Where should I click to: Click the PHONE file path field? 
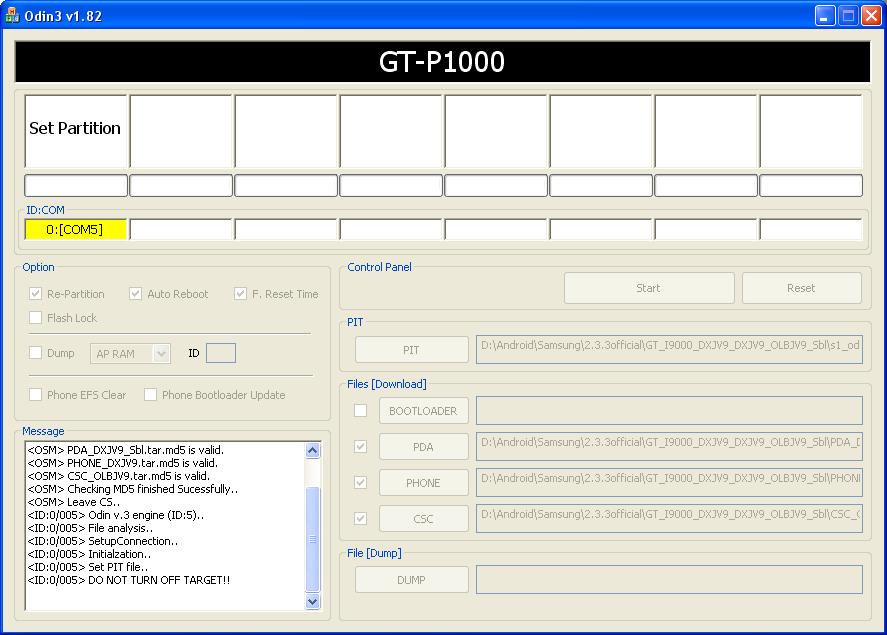click(669, 482)
